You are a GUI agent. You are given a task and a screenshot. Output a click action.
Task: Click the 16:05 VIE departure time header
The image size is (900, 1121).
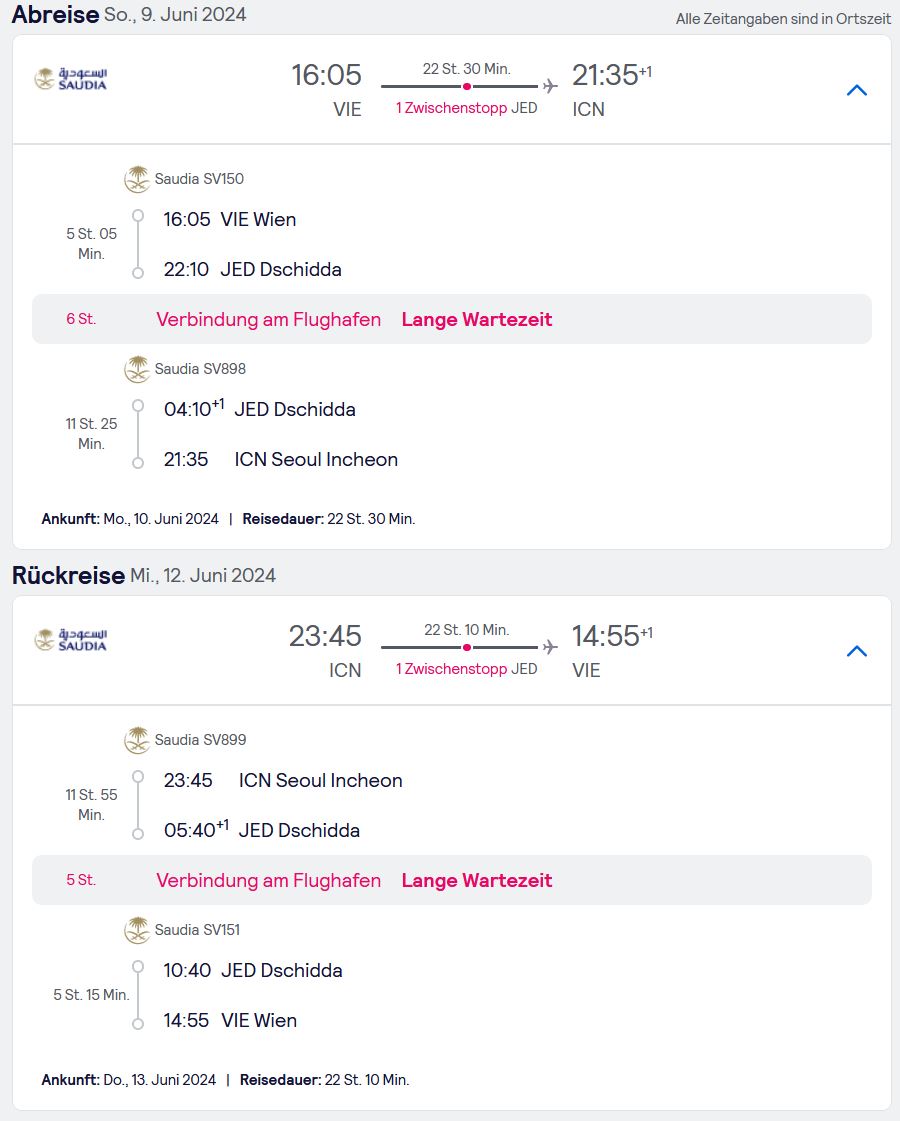[326, 75]
